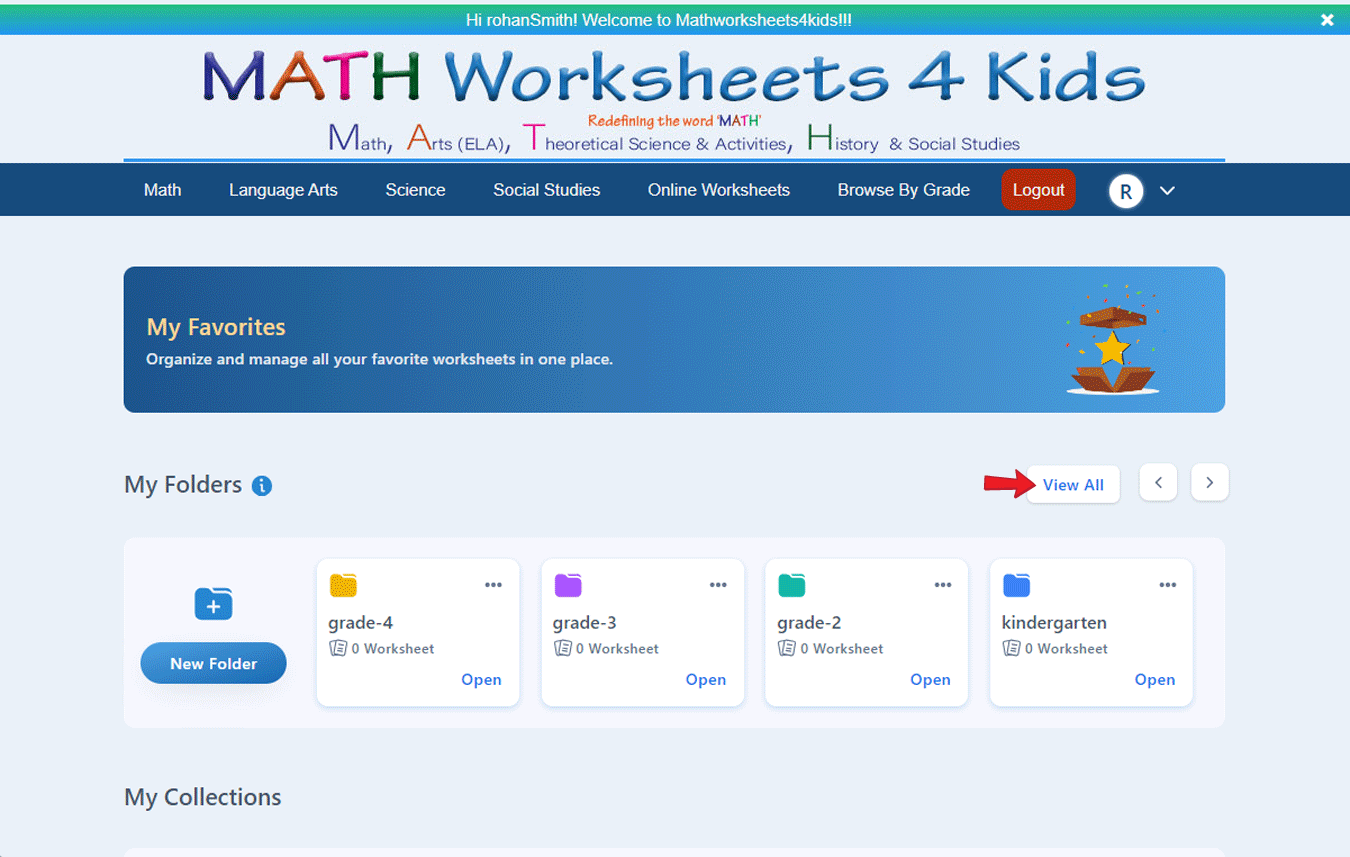This screenshot has width=1350, height=857.
Task: Click the grade-2 folder name
Action: point(810,623)
